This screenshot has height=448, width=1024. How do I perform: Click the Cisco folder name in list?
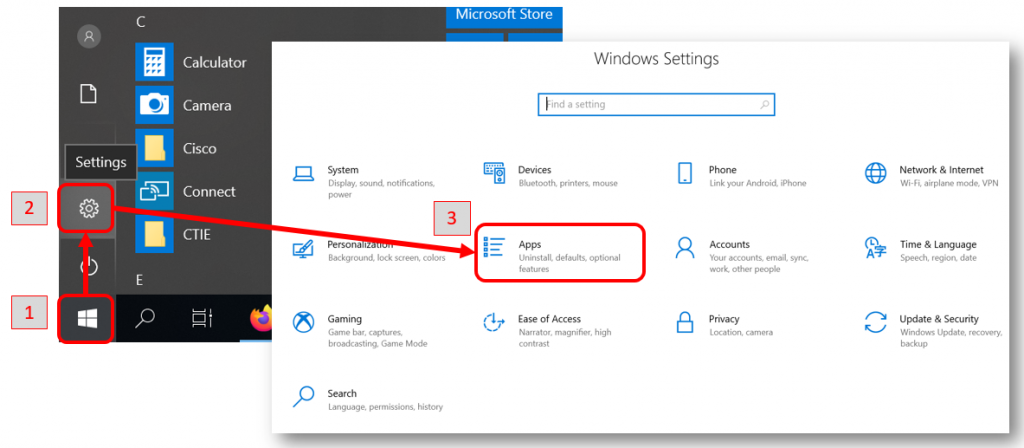coord(199,149)
